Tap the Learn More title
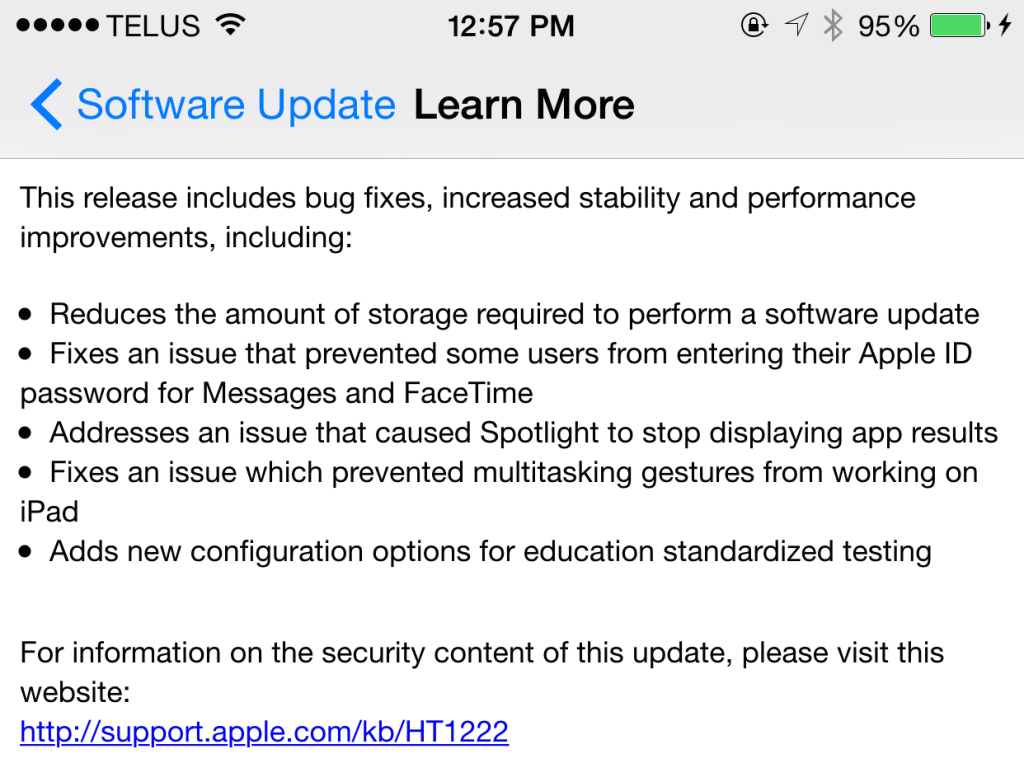The image size is (1024, 763). [524, 105]
